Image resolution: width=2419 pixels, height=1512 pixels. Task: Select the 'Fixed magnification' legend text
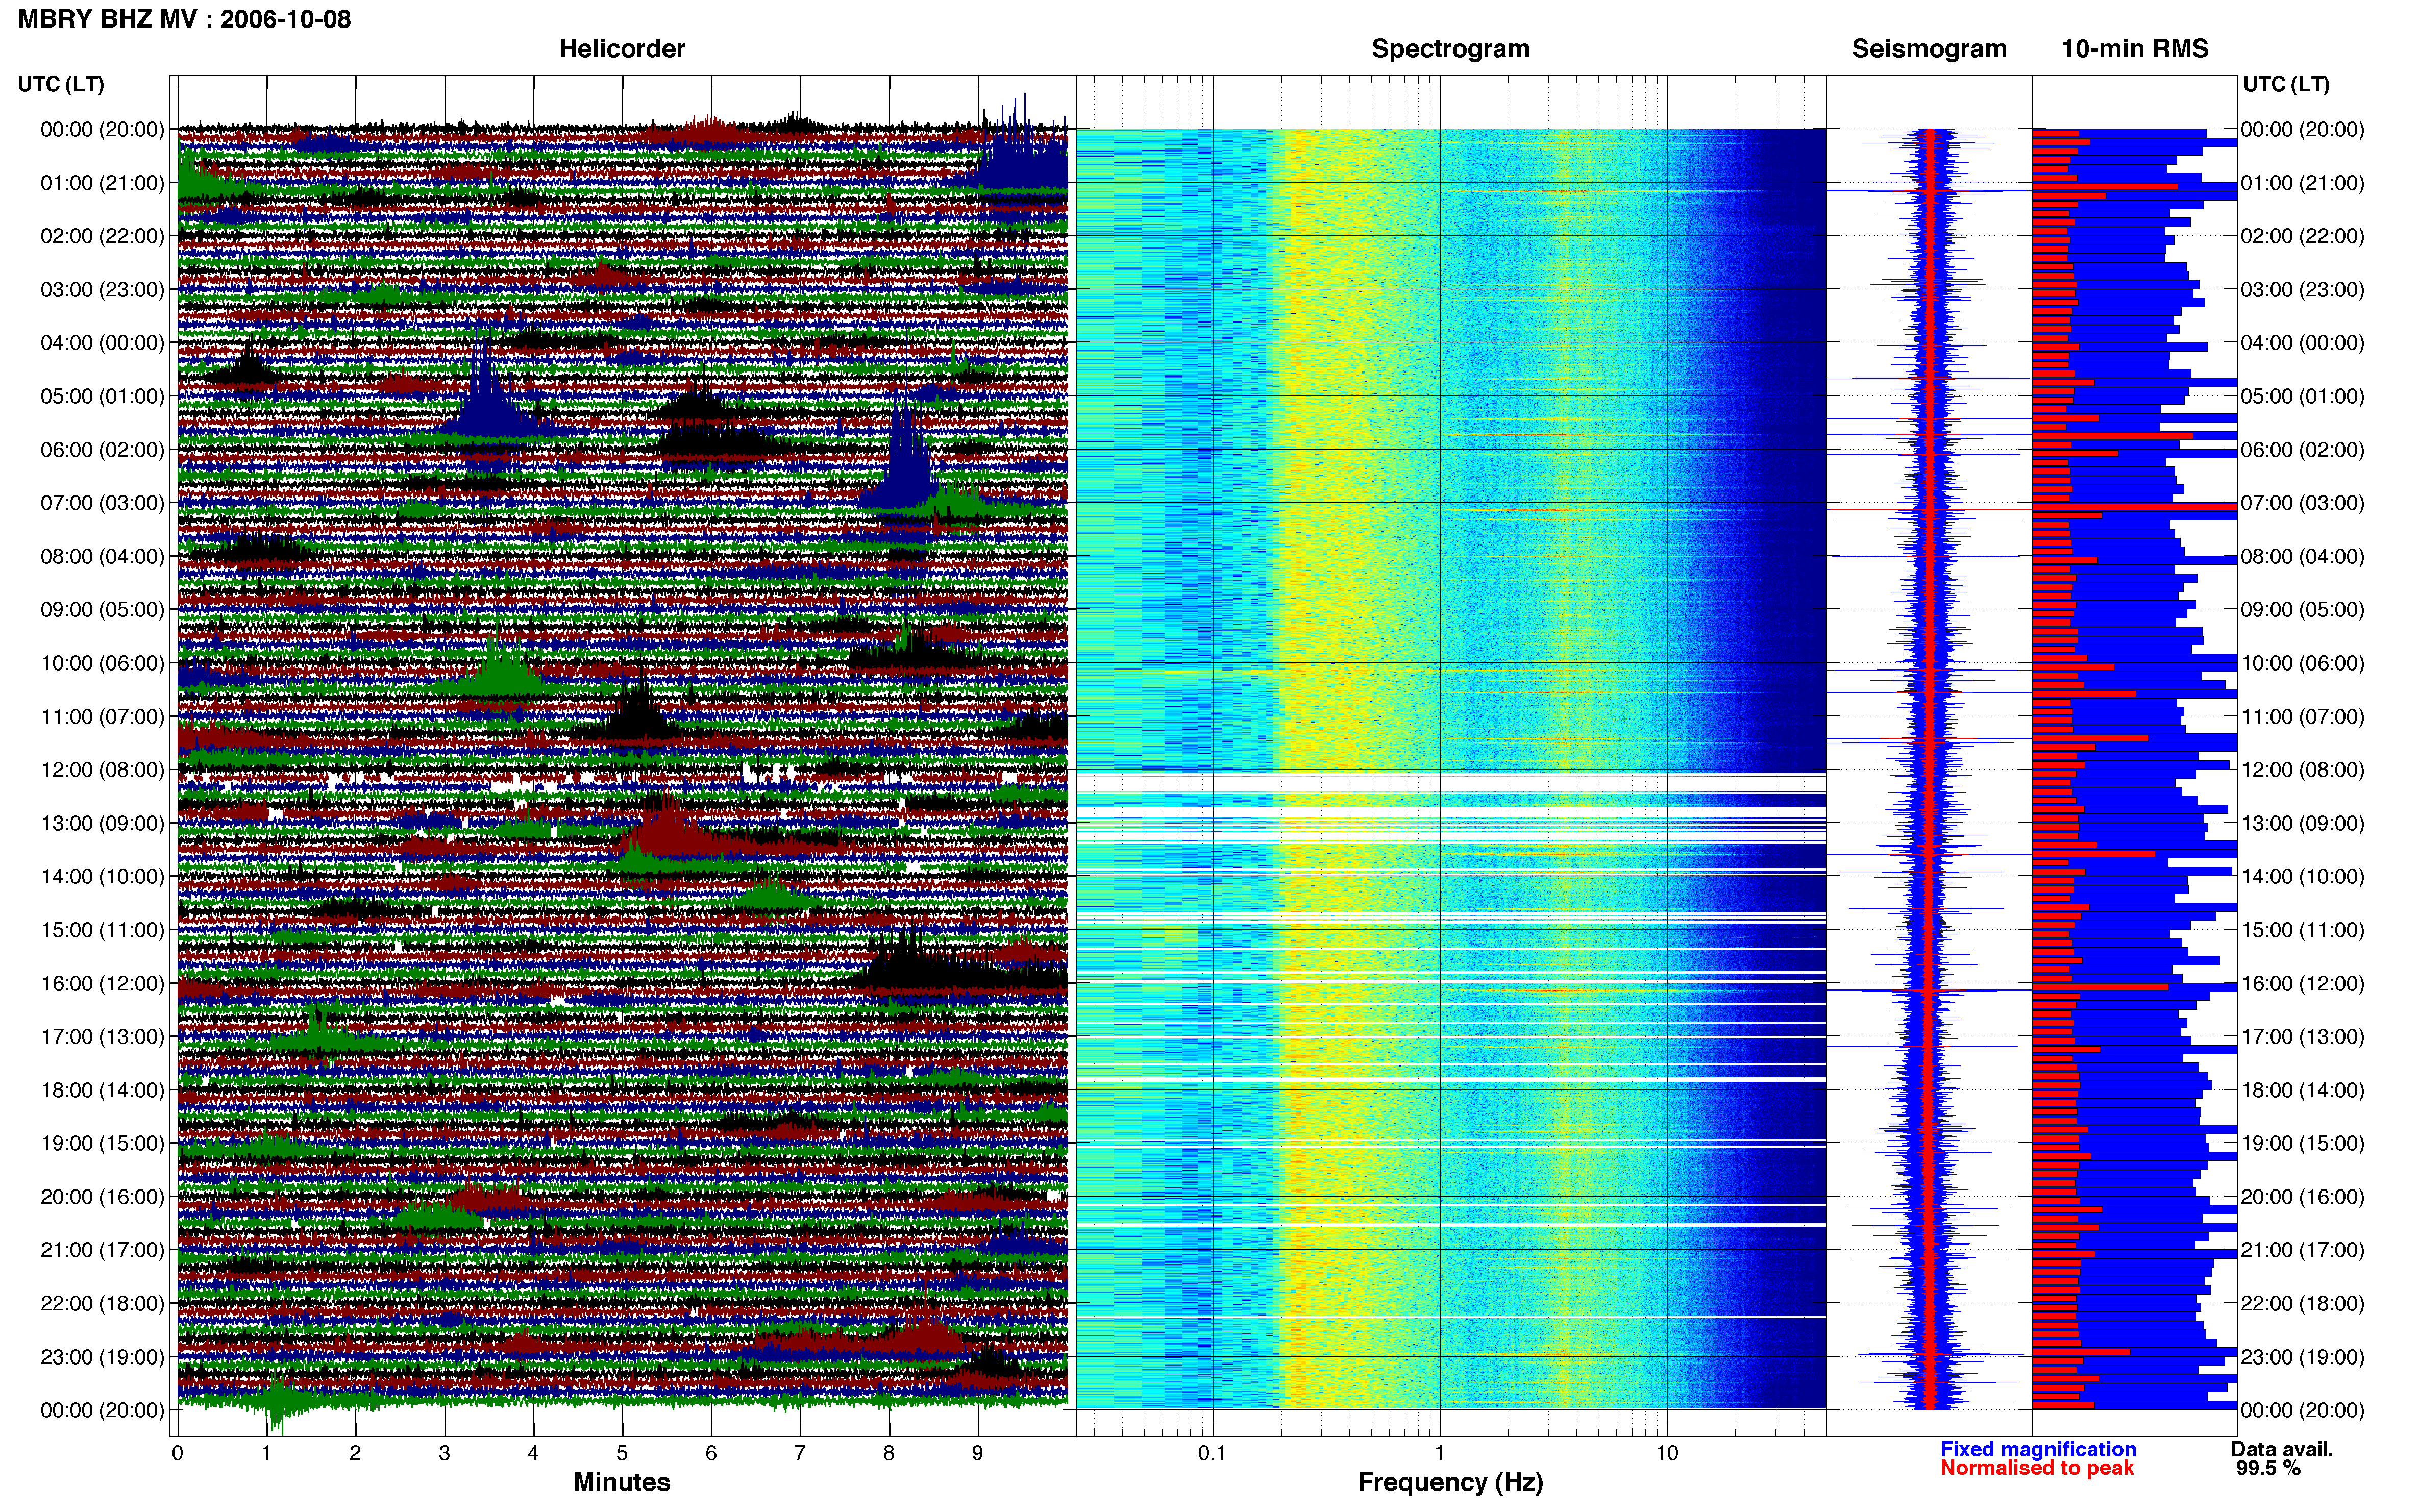point(2038,1449)
